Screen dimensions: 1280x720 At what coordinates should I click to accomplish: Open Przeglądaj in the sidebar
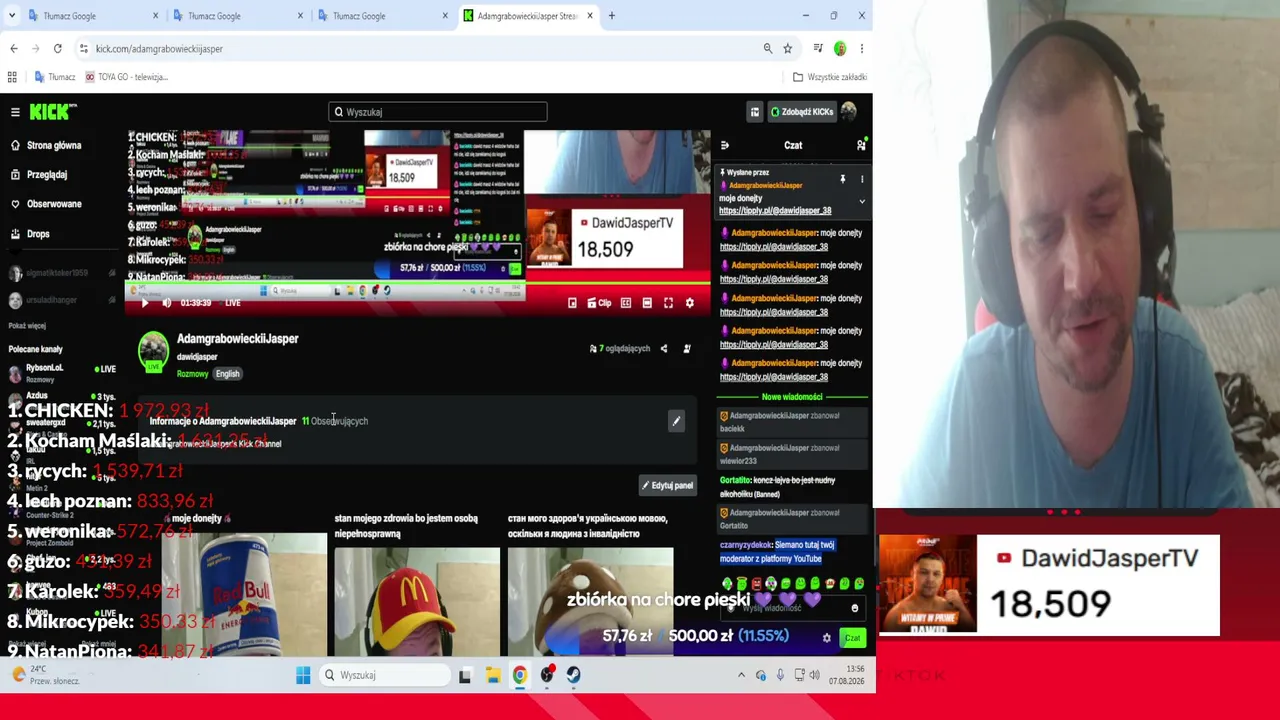coord(47,174)
